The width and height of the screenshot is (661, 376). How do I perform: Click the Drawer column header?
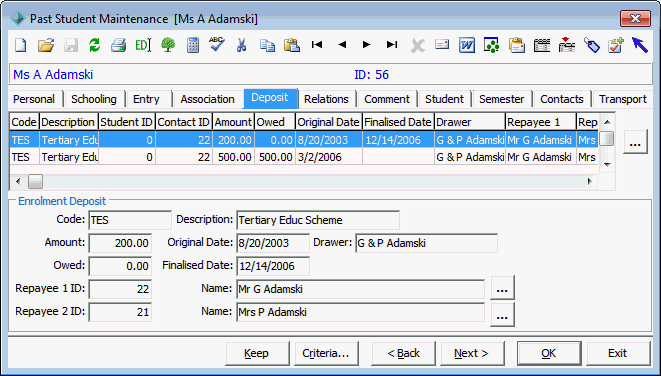(470, 122)
